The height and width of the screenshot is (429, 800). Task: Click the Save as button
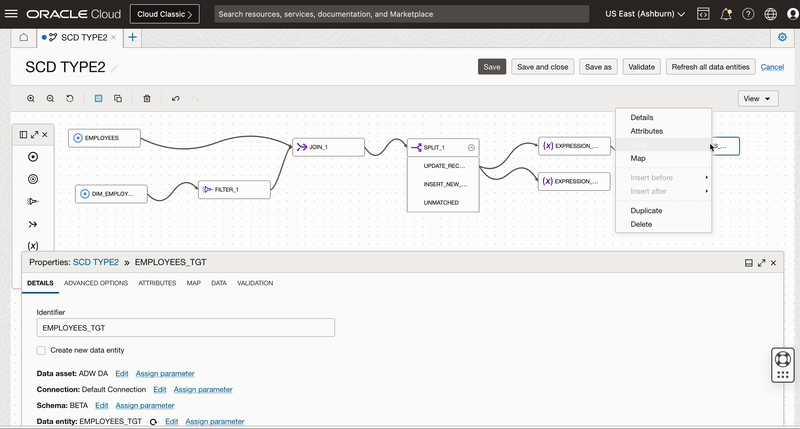pyautogui.click(x=598, y=67)
